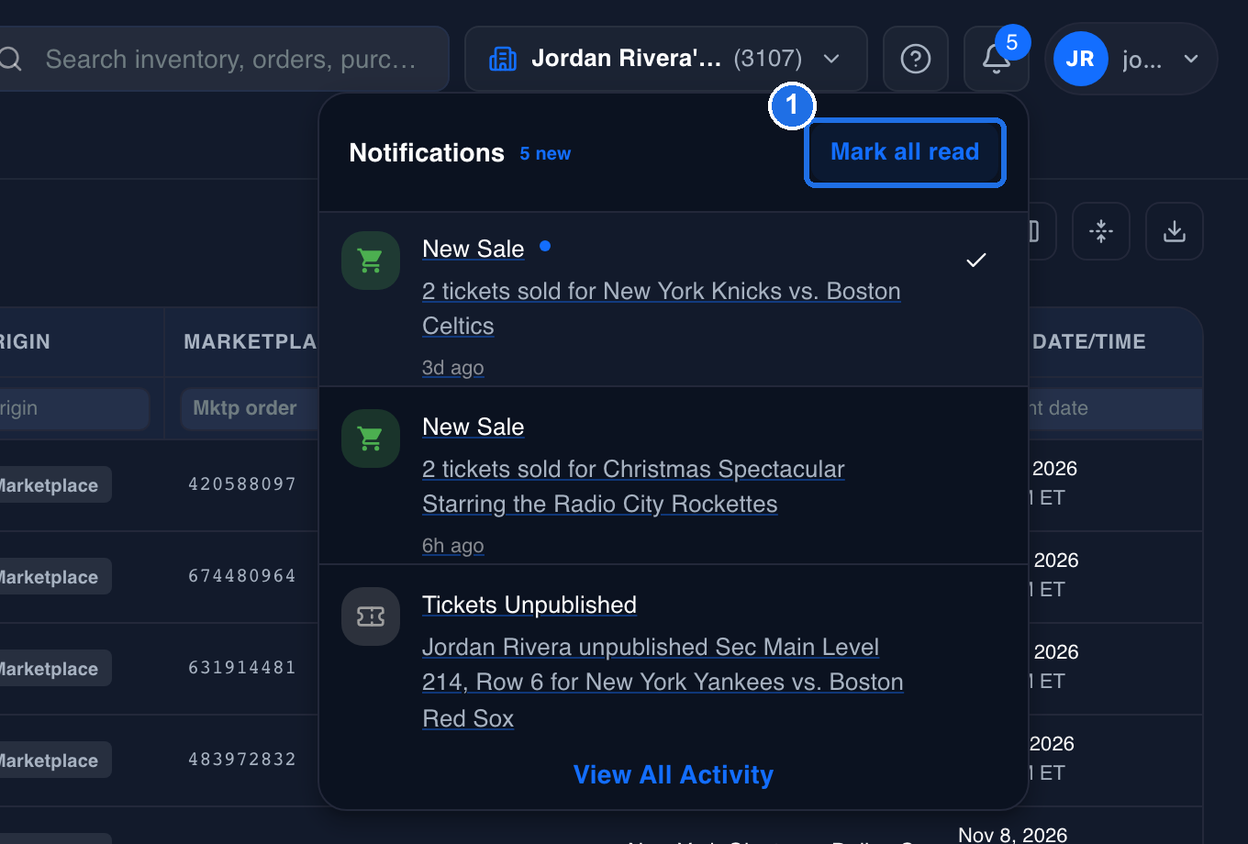Click order number 631914481

coord(242,668)
